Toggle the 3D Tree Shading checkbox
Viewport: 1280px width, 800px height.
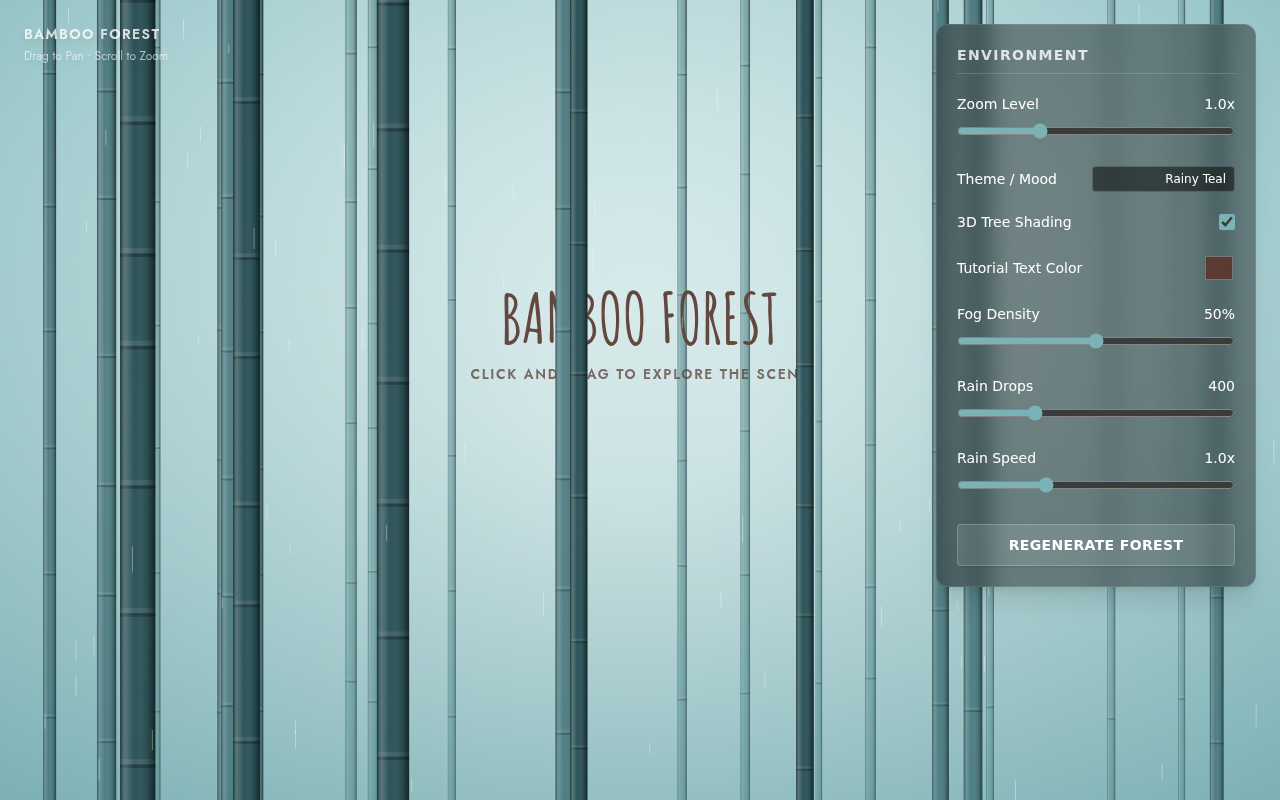click(1227, 222)
